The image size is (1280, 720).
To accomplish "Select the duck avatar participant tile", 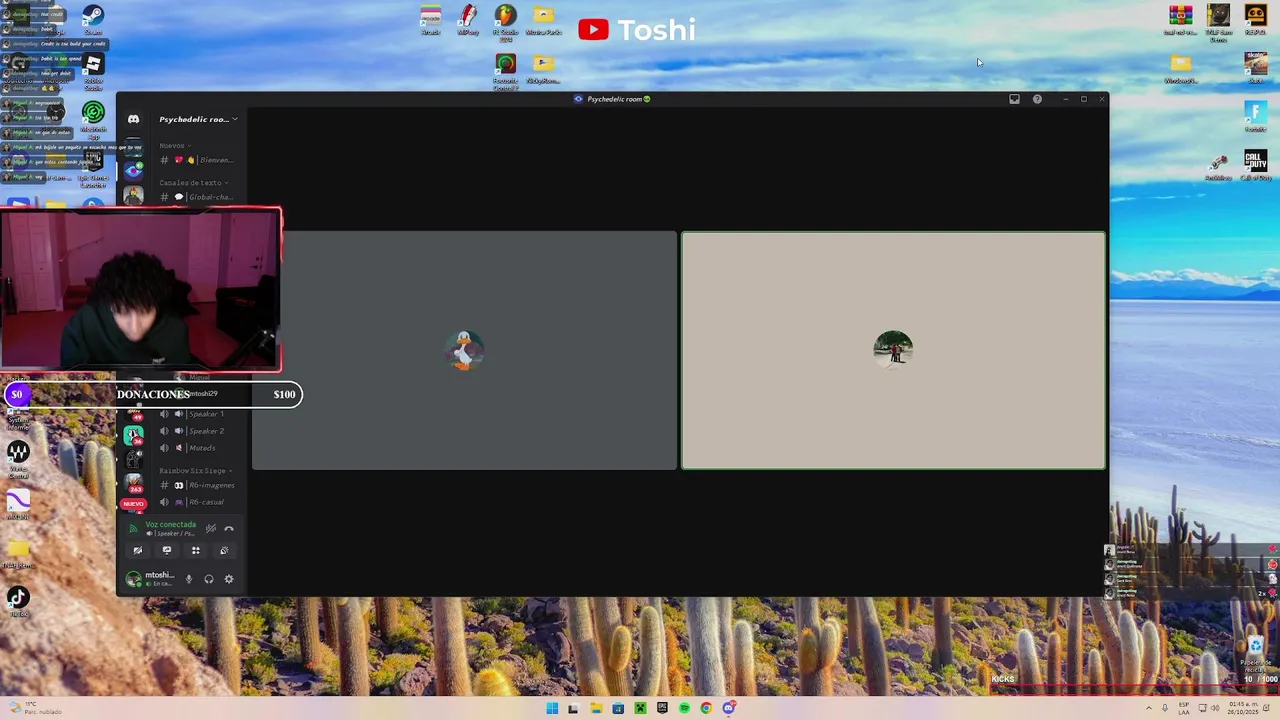I will click(464, 350).
